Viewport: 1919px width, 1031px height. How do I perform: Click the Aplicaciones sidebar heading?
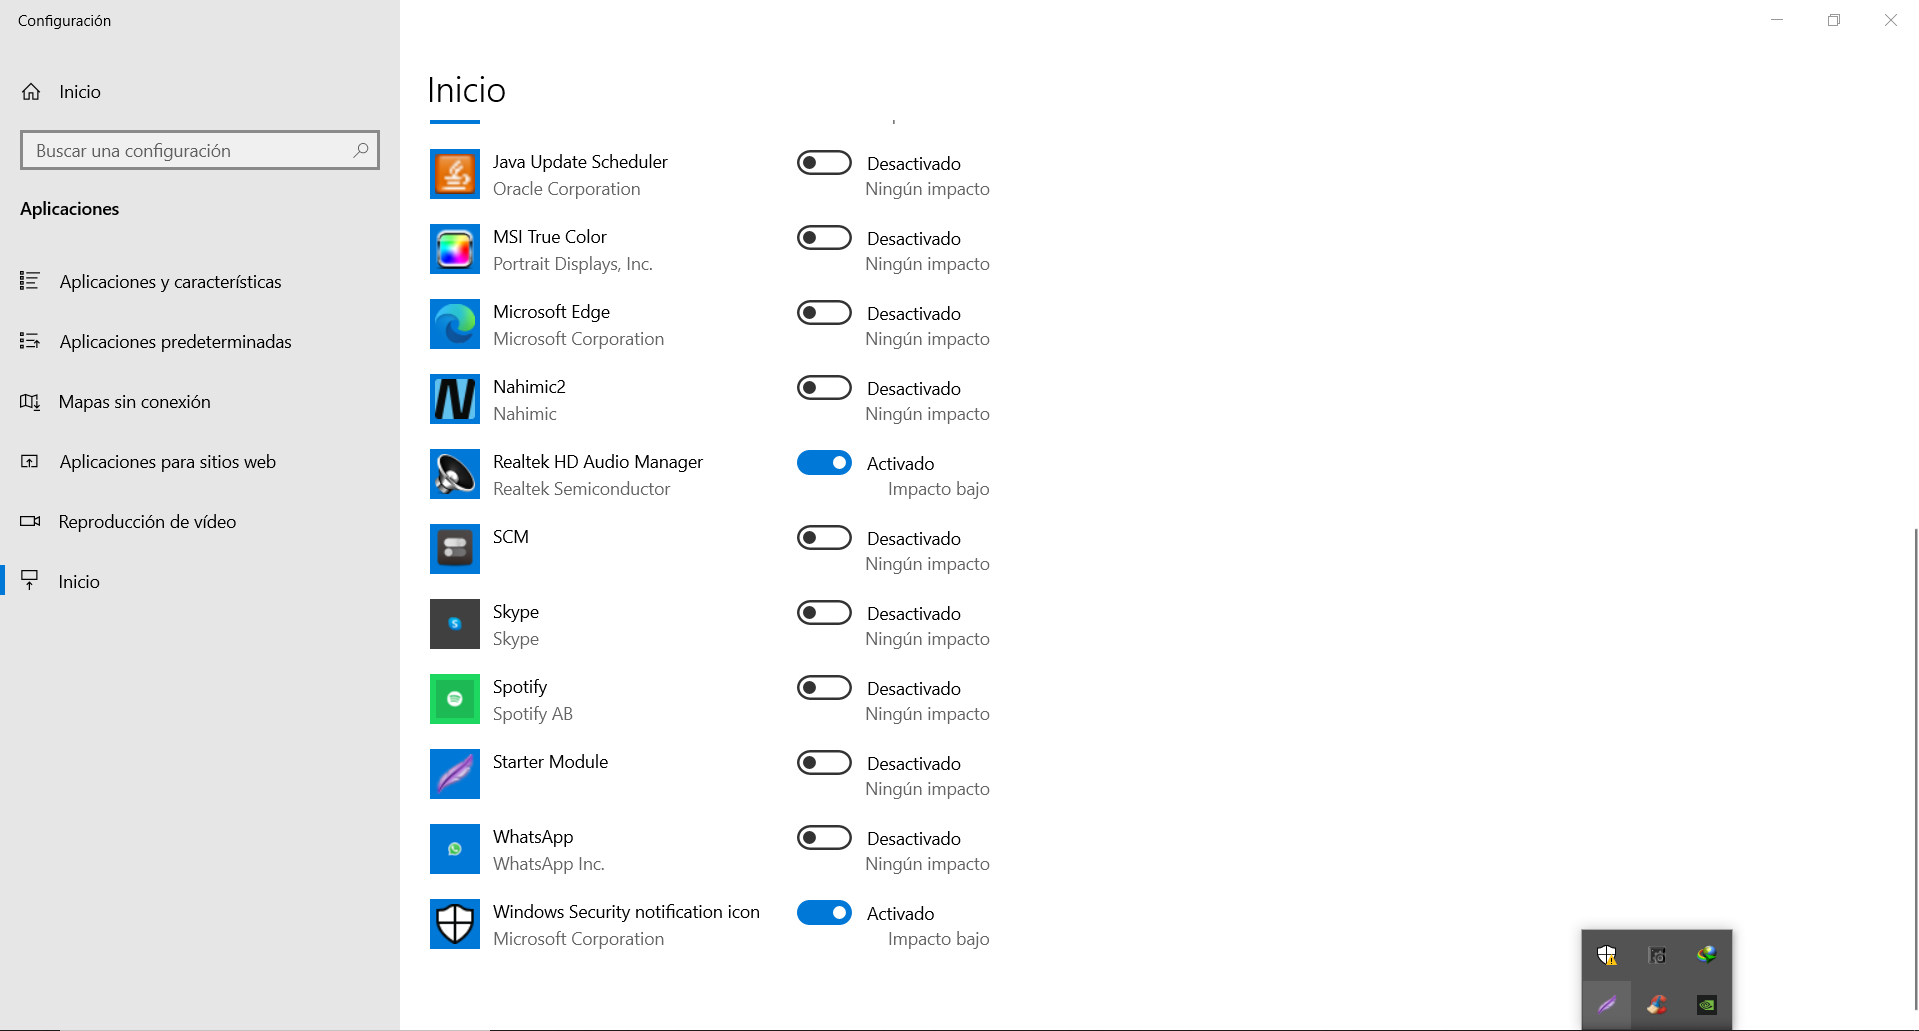pos(70,209)
